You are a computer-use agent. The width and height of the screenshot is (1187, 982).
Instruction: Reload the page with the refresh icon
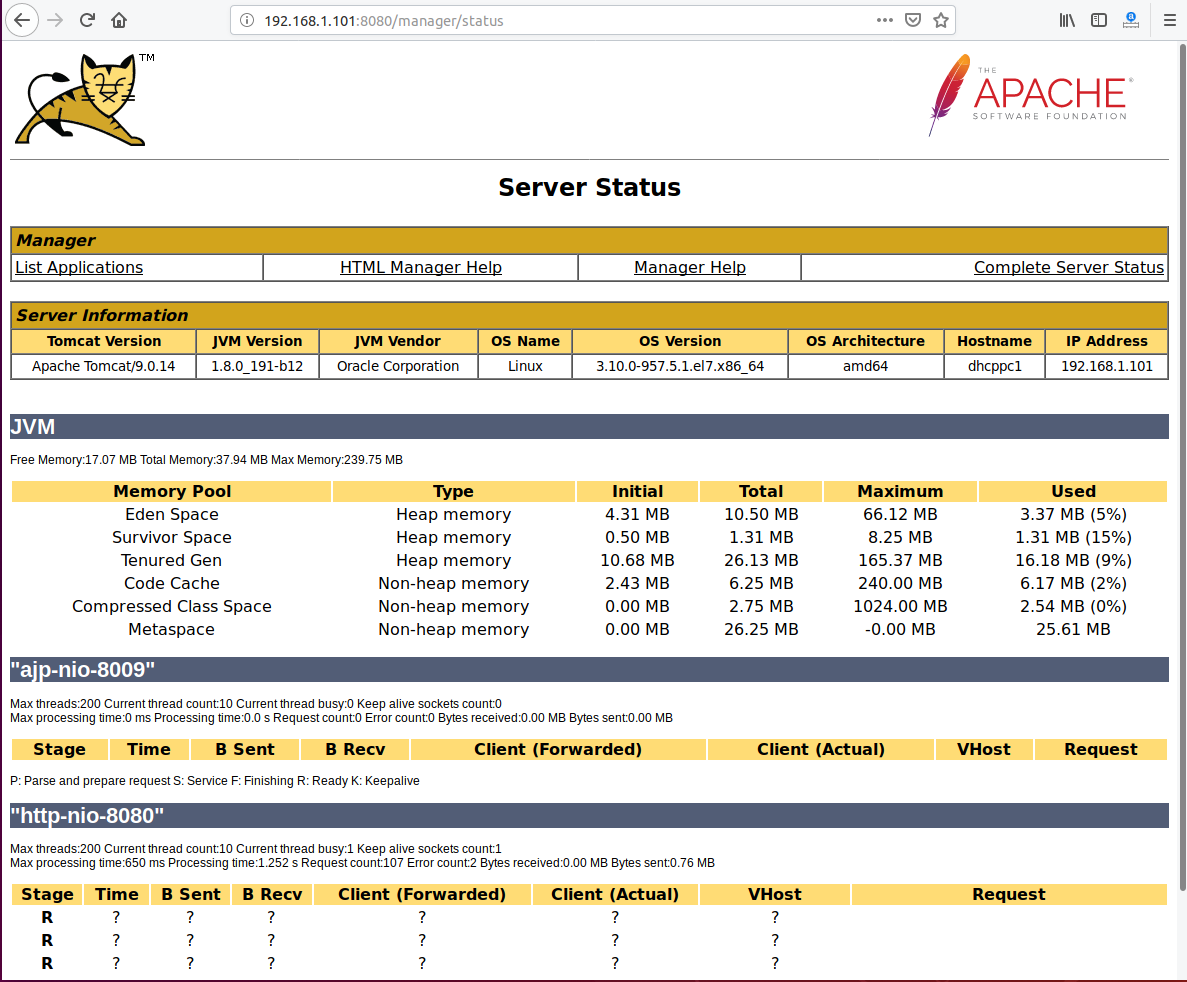pyautogui.click(x=87, y=20)
